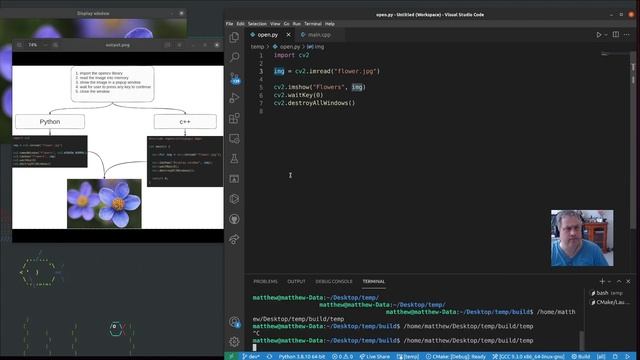Select the CMake/Launch terminal entry
This screenshot has height=360, width=640.
pyautogui.click(x=610, y=302)
